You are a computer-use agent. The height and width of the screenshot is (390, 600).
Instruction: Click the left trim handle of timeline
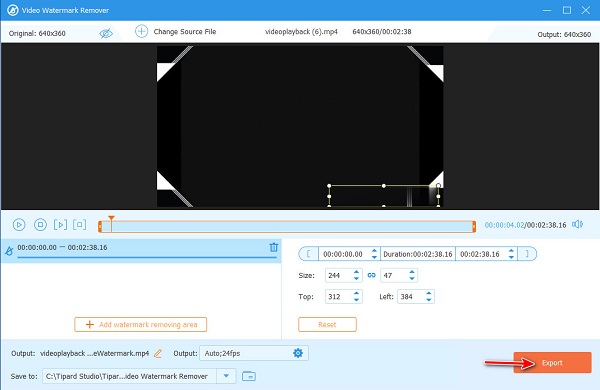(100, 227)
